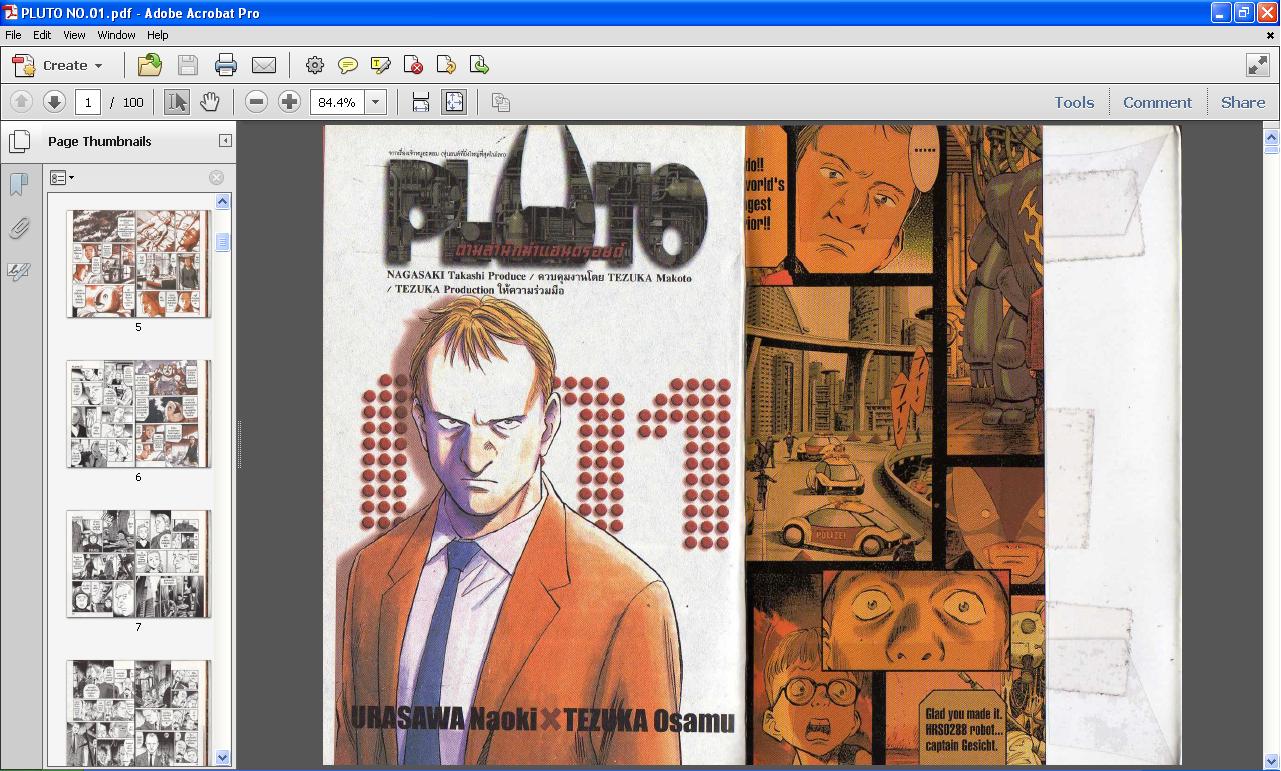Activate the Hand pan tool
The width and height of the screenshot is (1281, 771).
click(x=210, y=102)
